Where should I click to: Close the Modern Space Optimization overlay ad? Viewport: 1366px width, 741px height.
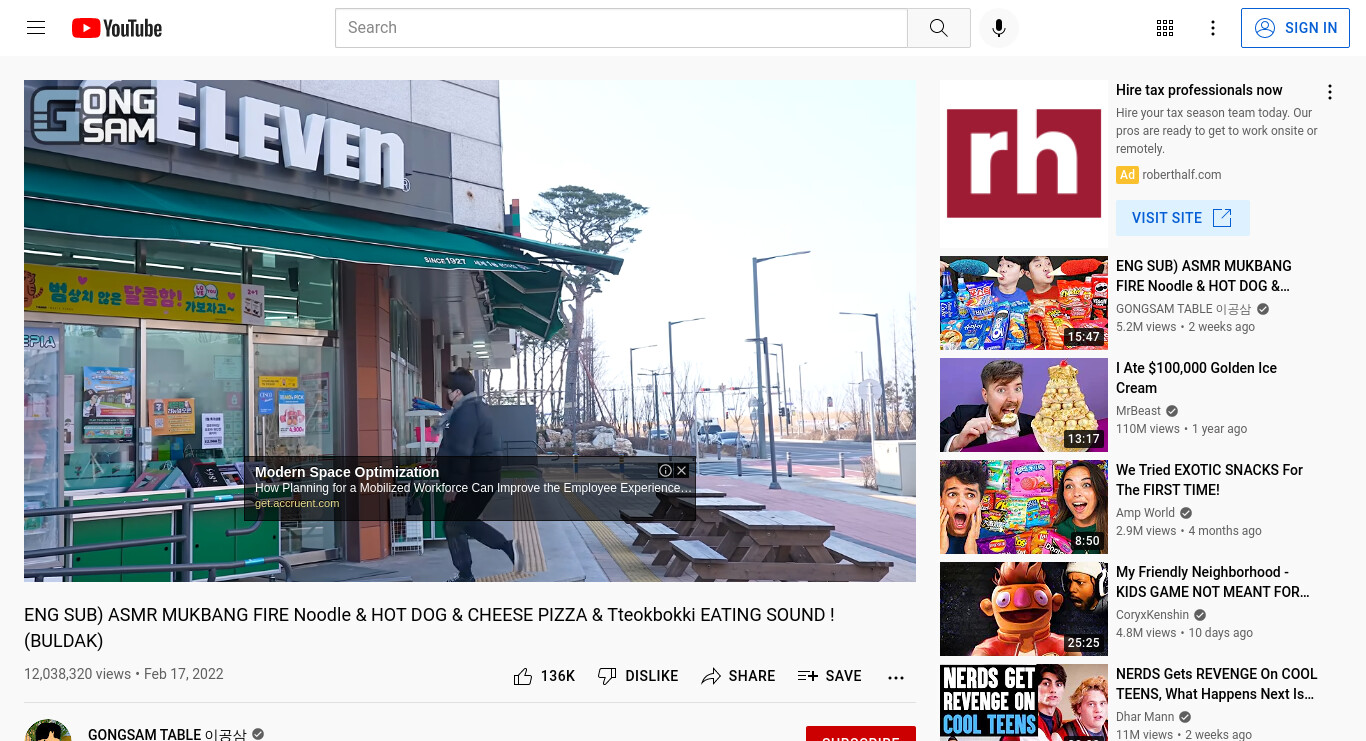[x=682, y=470]
